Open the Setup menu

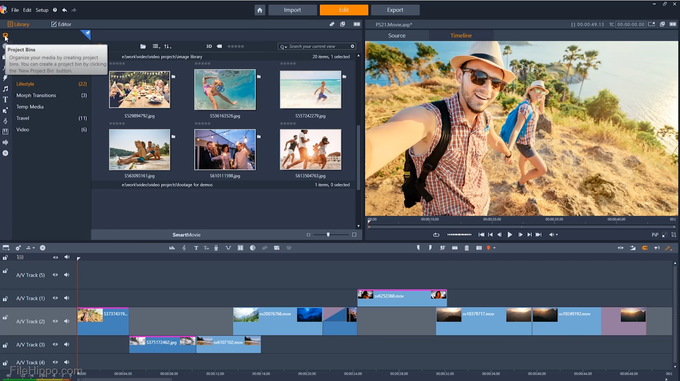(x=42, y=10)
